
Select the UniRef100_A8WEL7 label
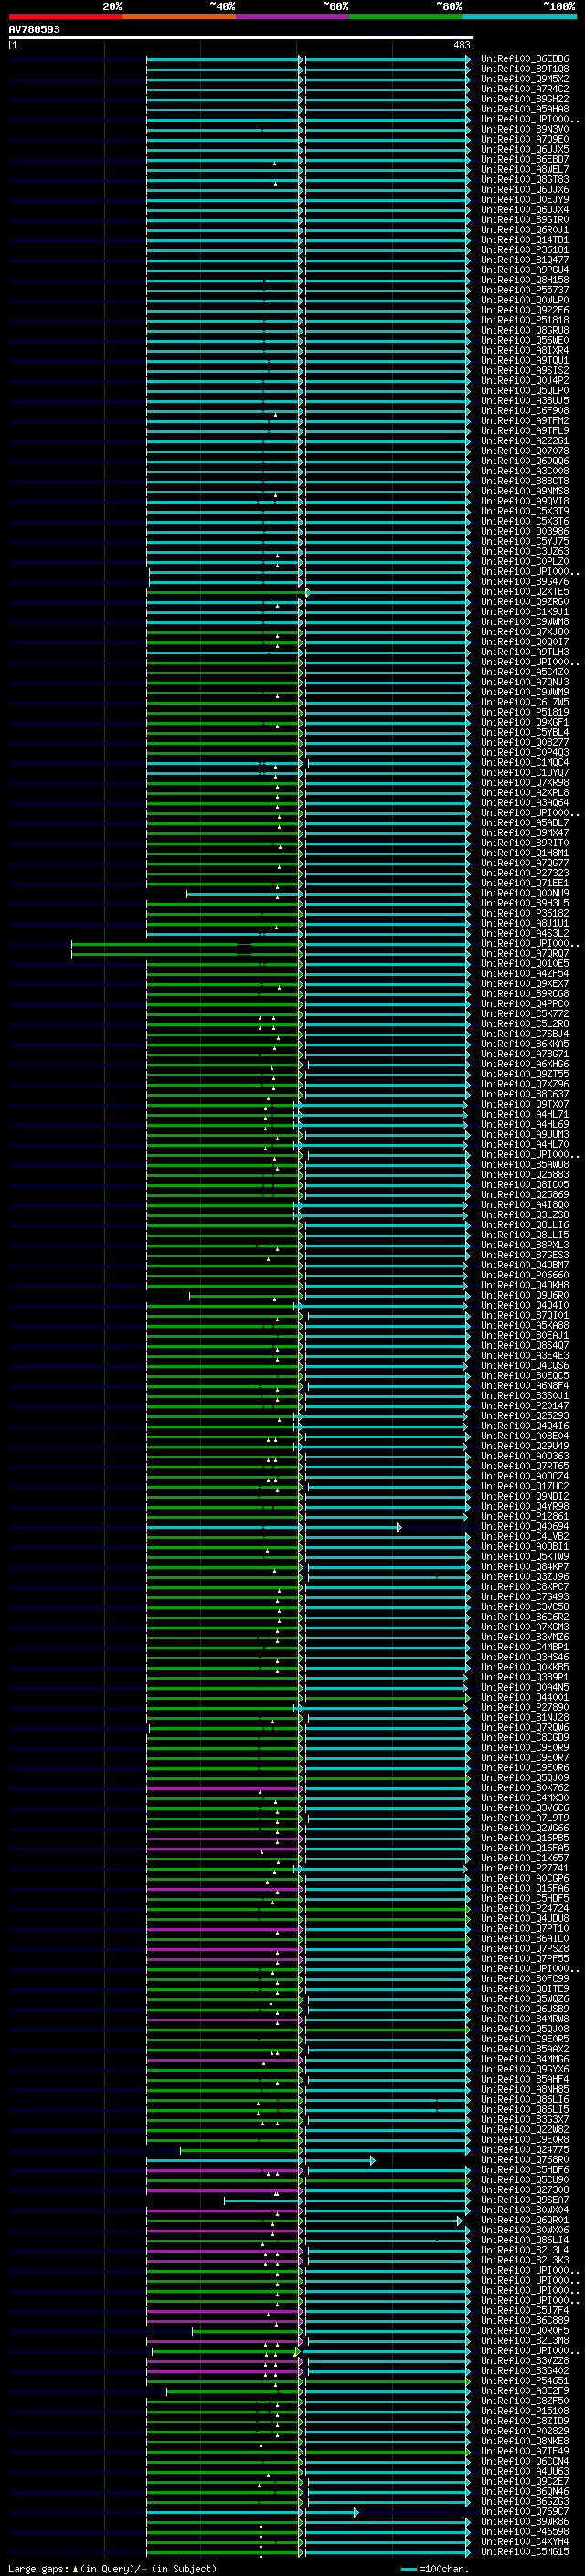(524, 170)
